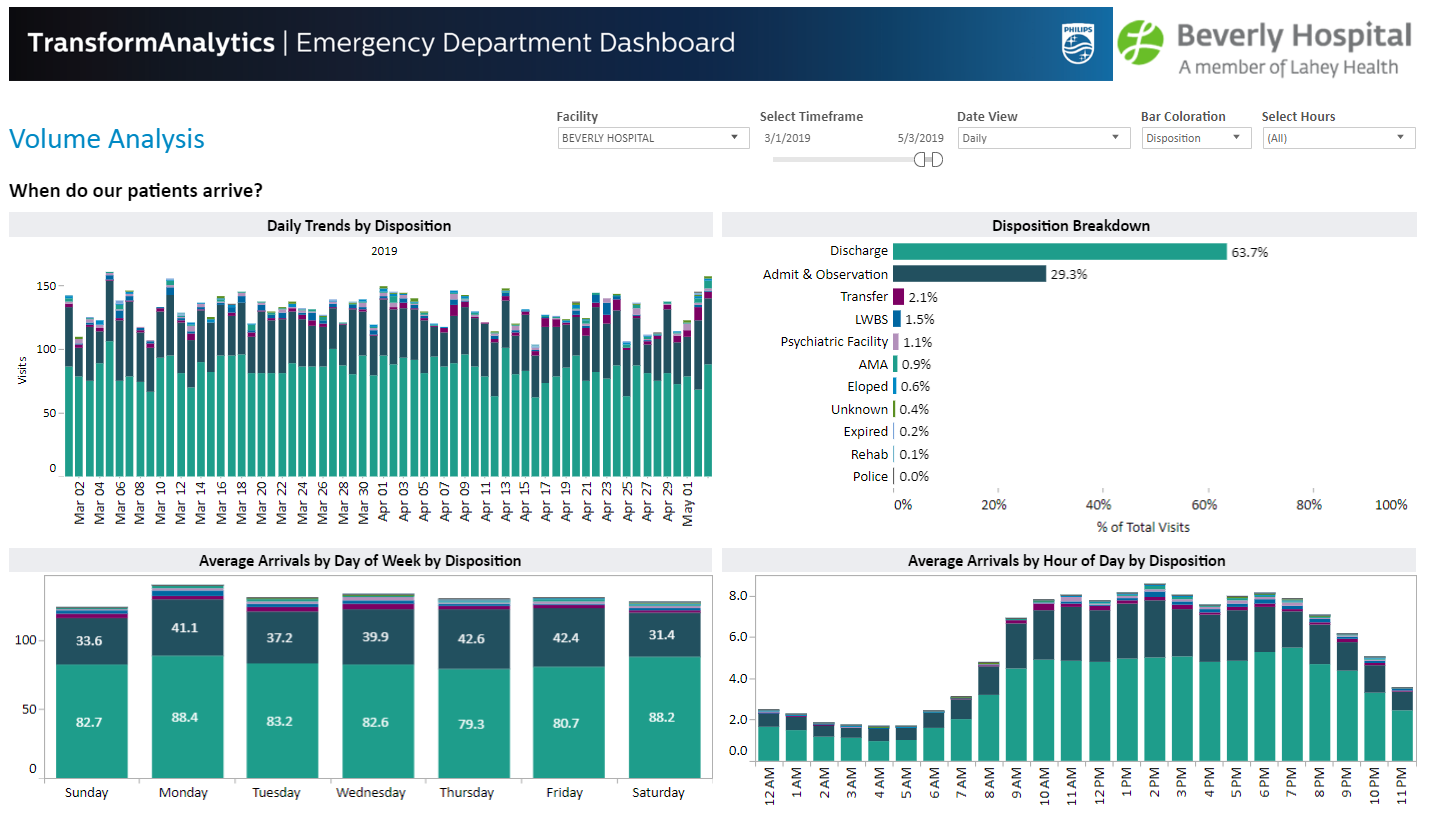Click the purple Transfer bar
Viewport: 1433px width, 820px height.
(898, 297)
